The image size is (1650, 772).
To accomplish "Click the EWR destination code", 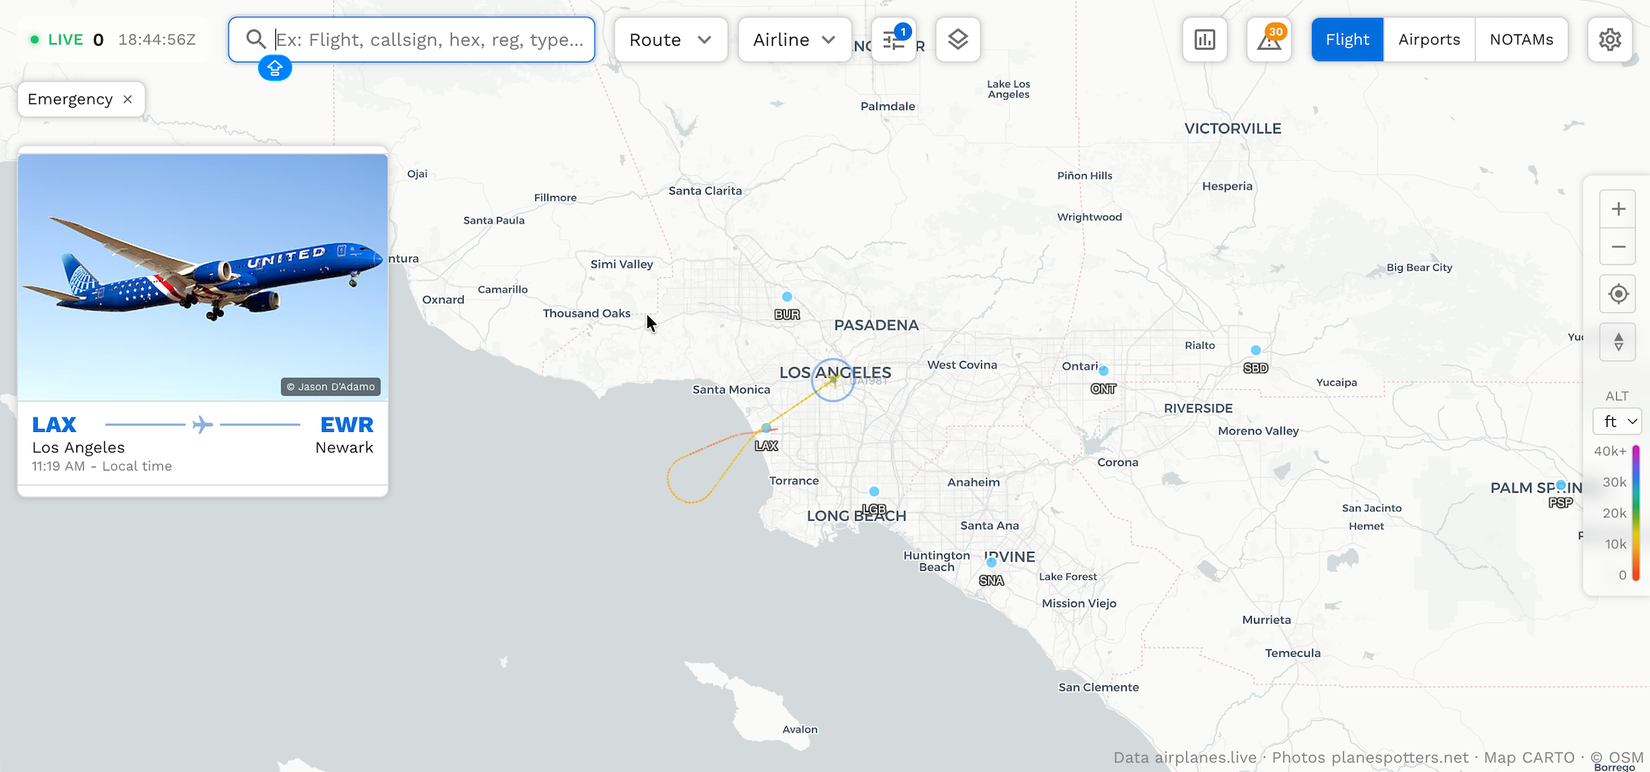I will [346, 425].
